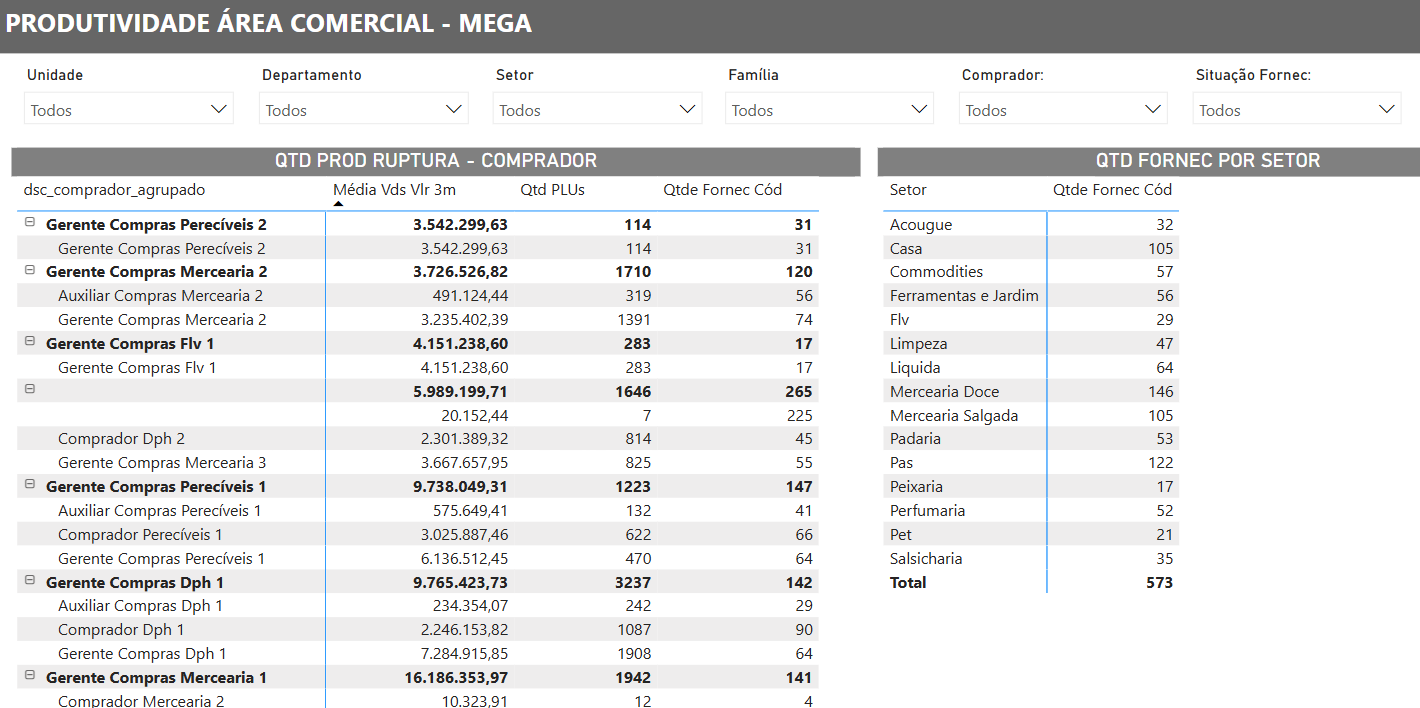Open the Família filter dropdown
Viewport: 1420px width, 708px height.
(829, 109)
